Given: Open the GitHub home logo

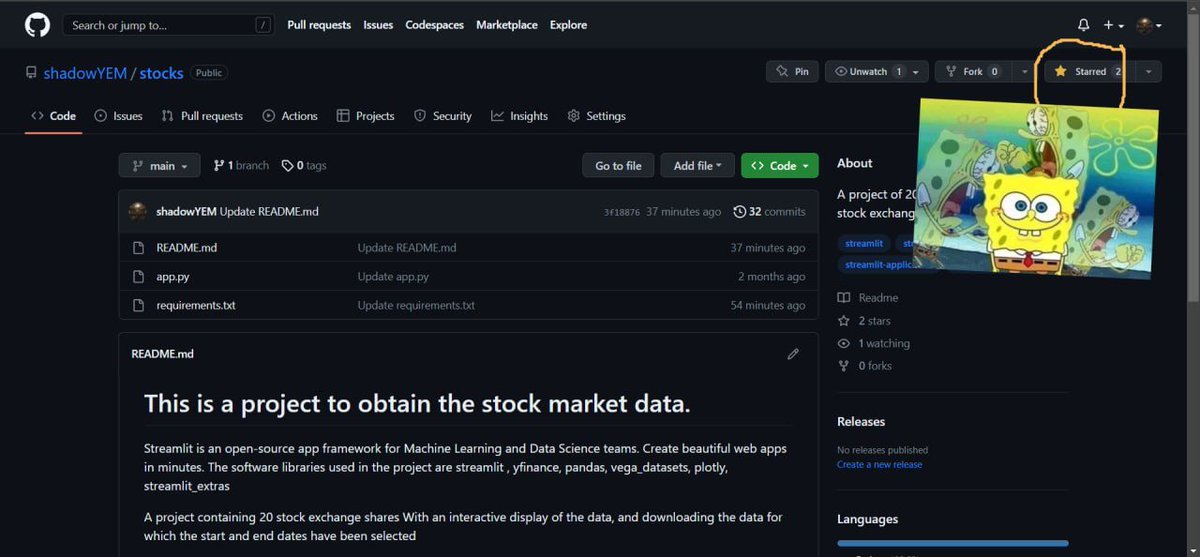Looking at the screenshot, I should point(37,25).
